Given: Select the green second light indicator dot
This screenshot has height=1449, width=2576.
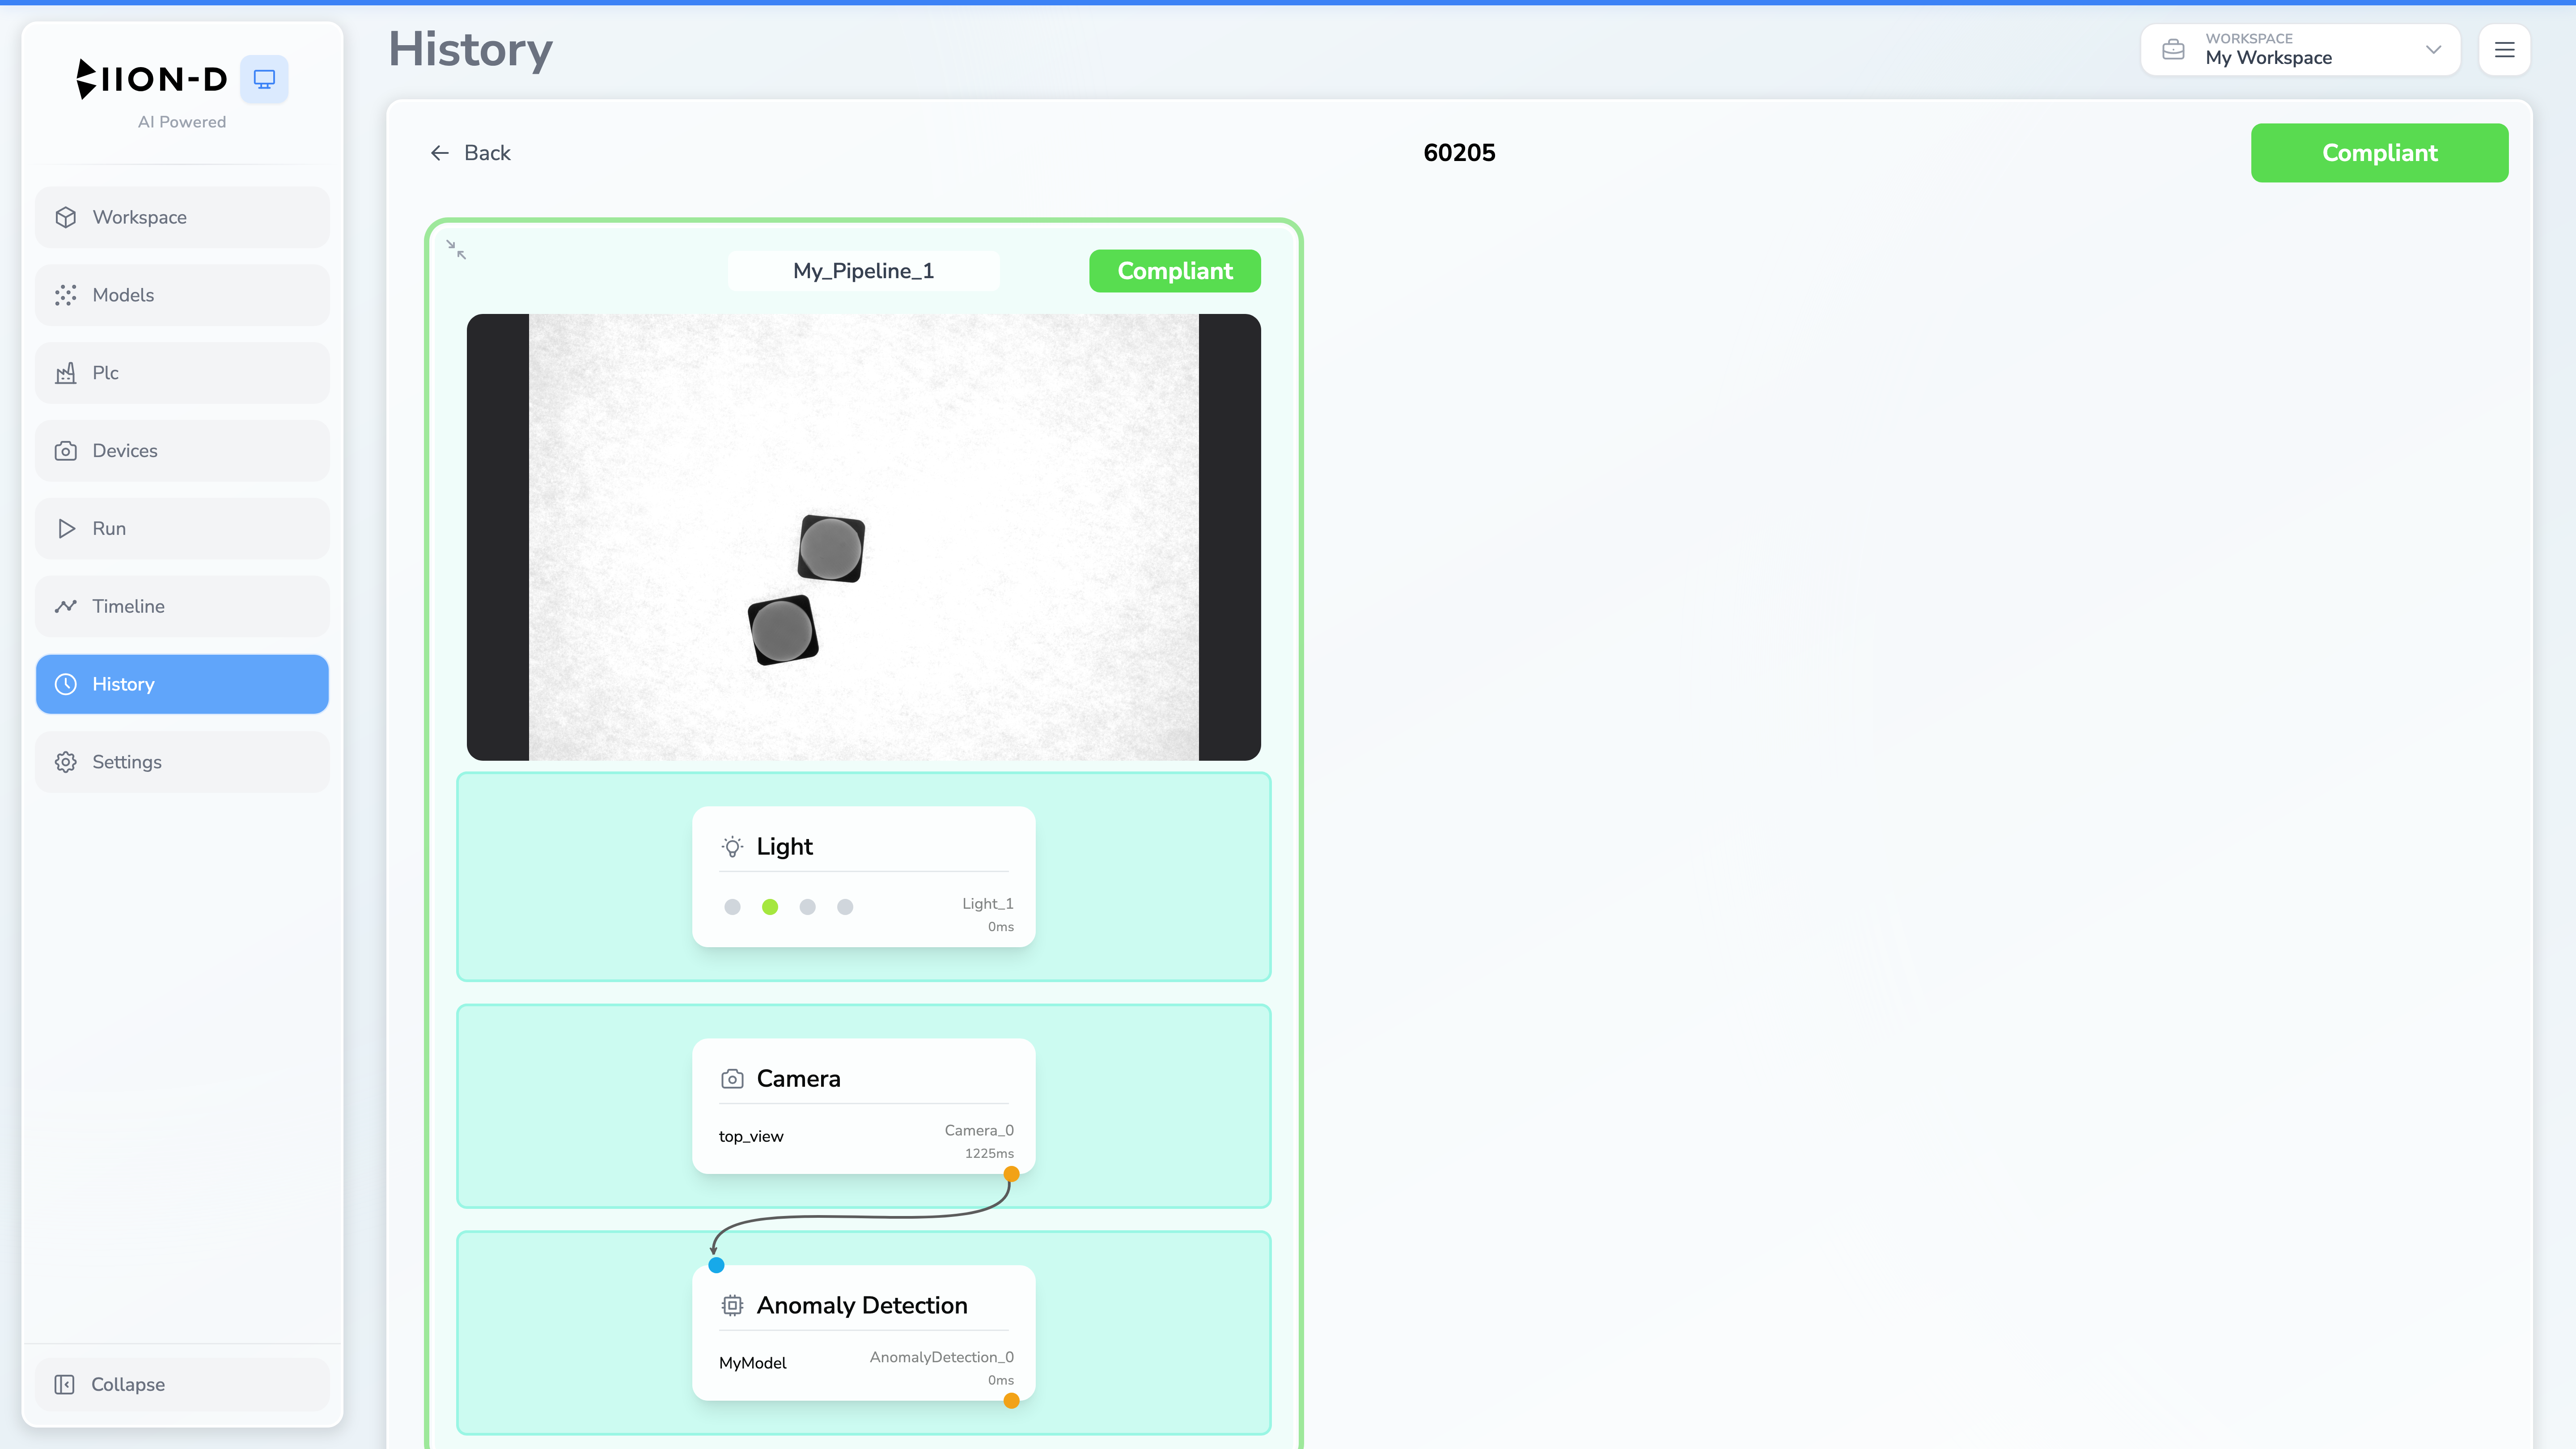Looking at the screenshot, I should 770,907.
